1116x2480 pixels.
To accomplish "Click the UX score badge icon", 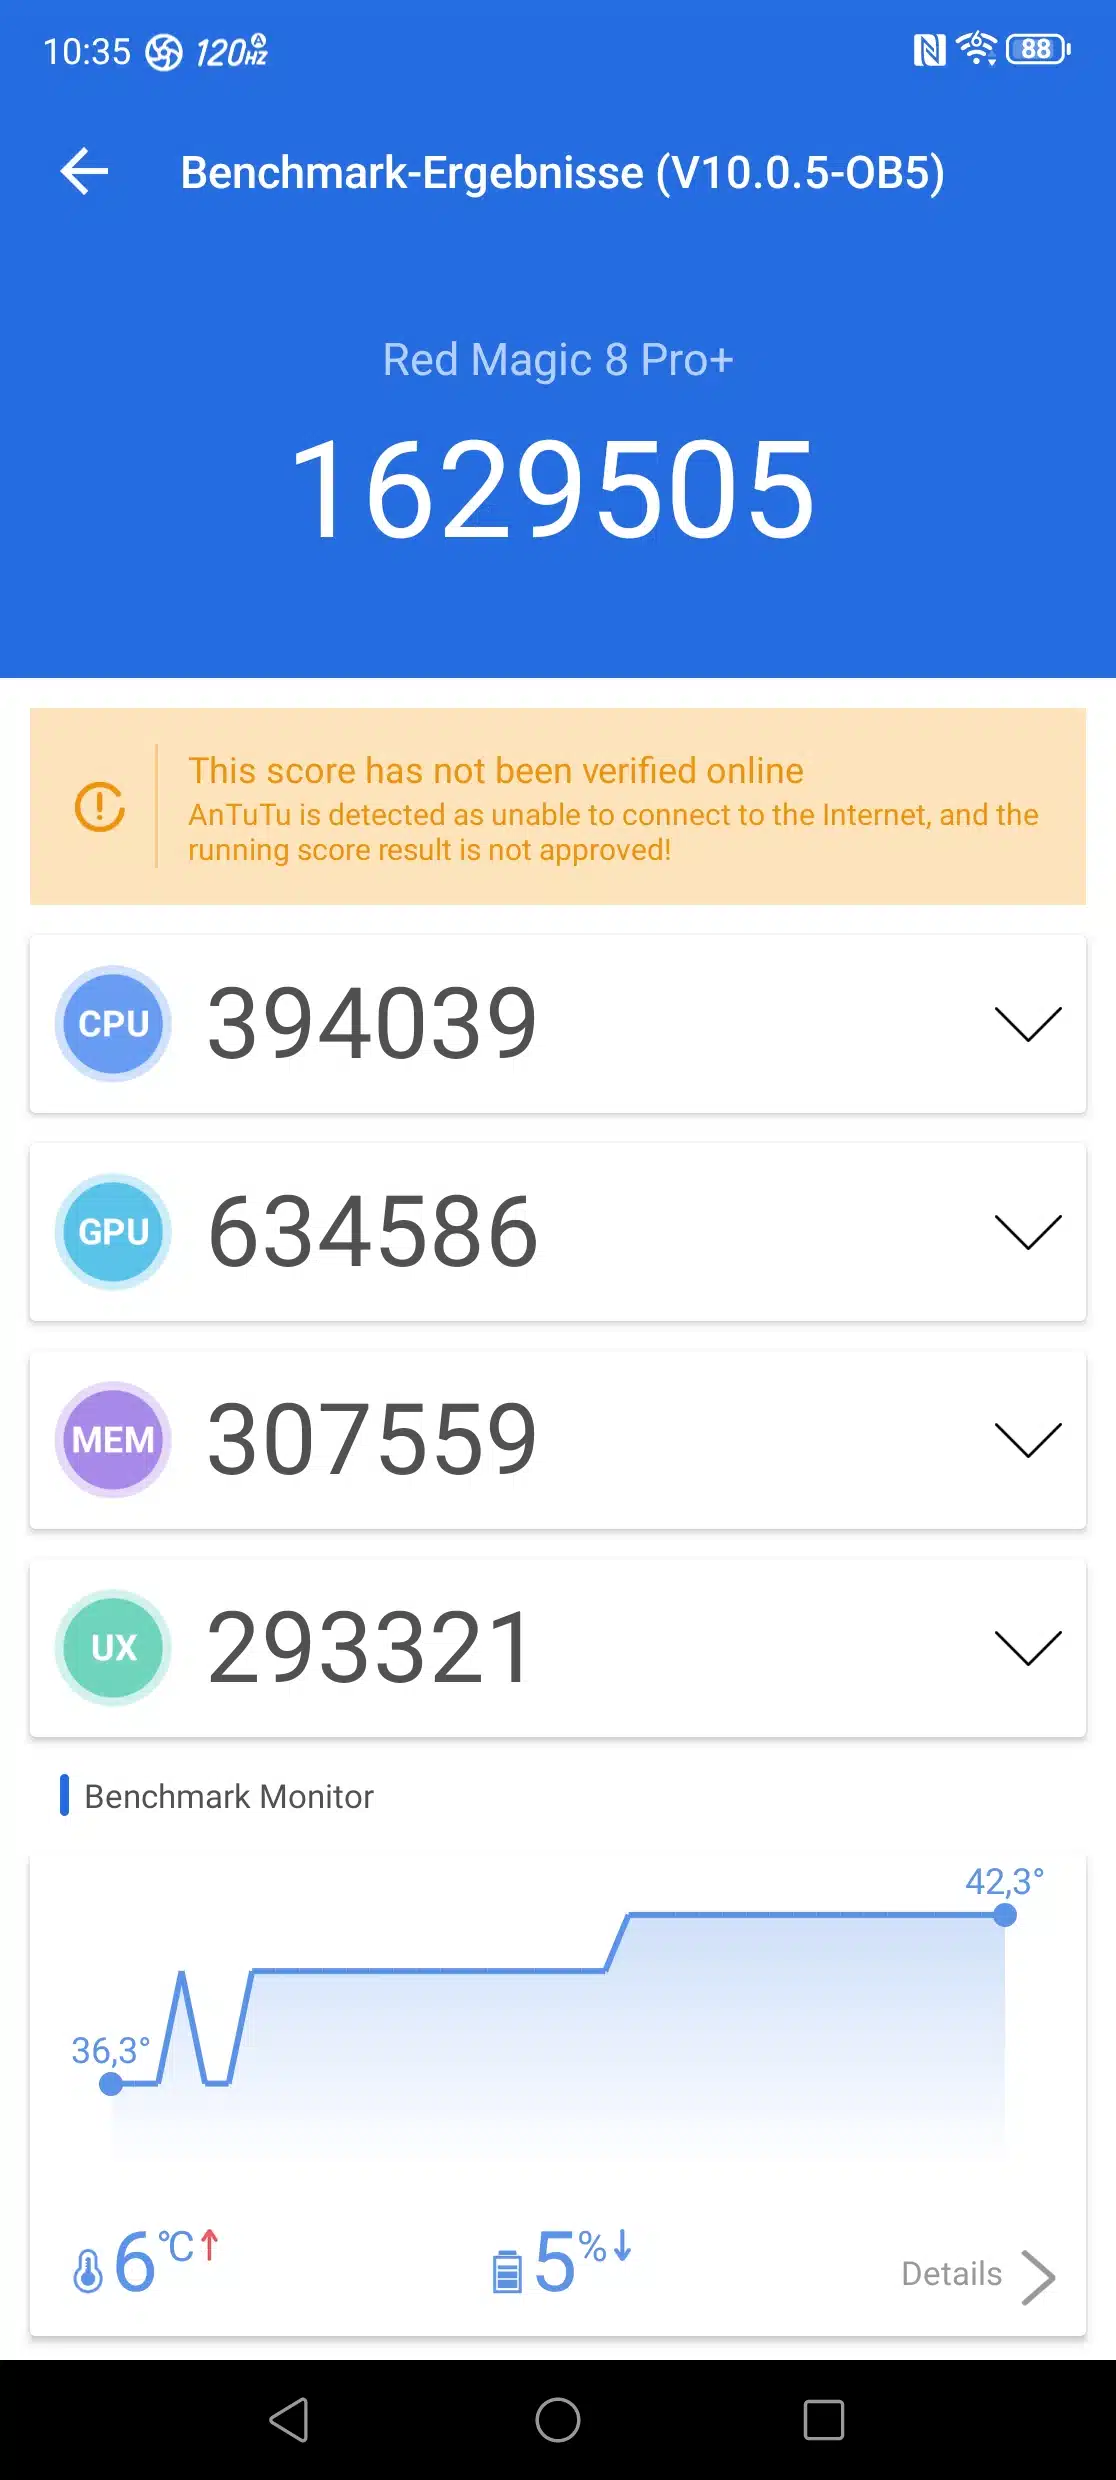I will 114,1648.
